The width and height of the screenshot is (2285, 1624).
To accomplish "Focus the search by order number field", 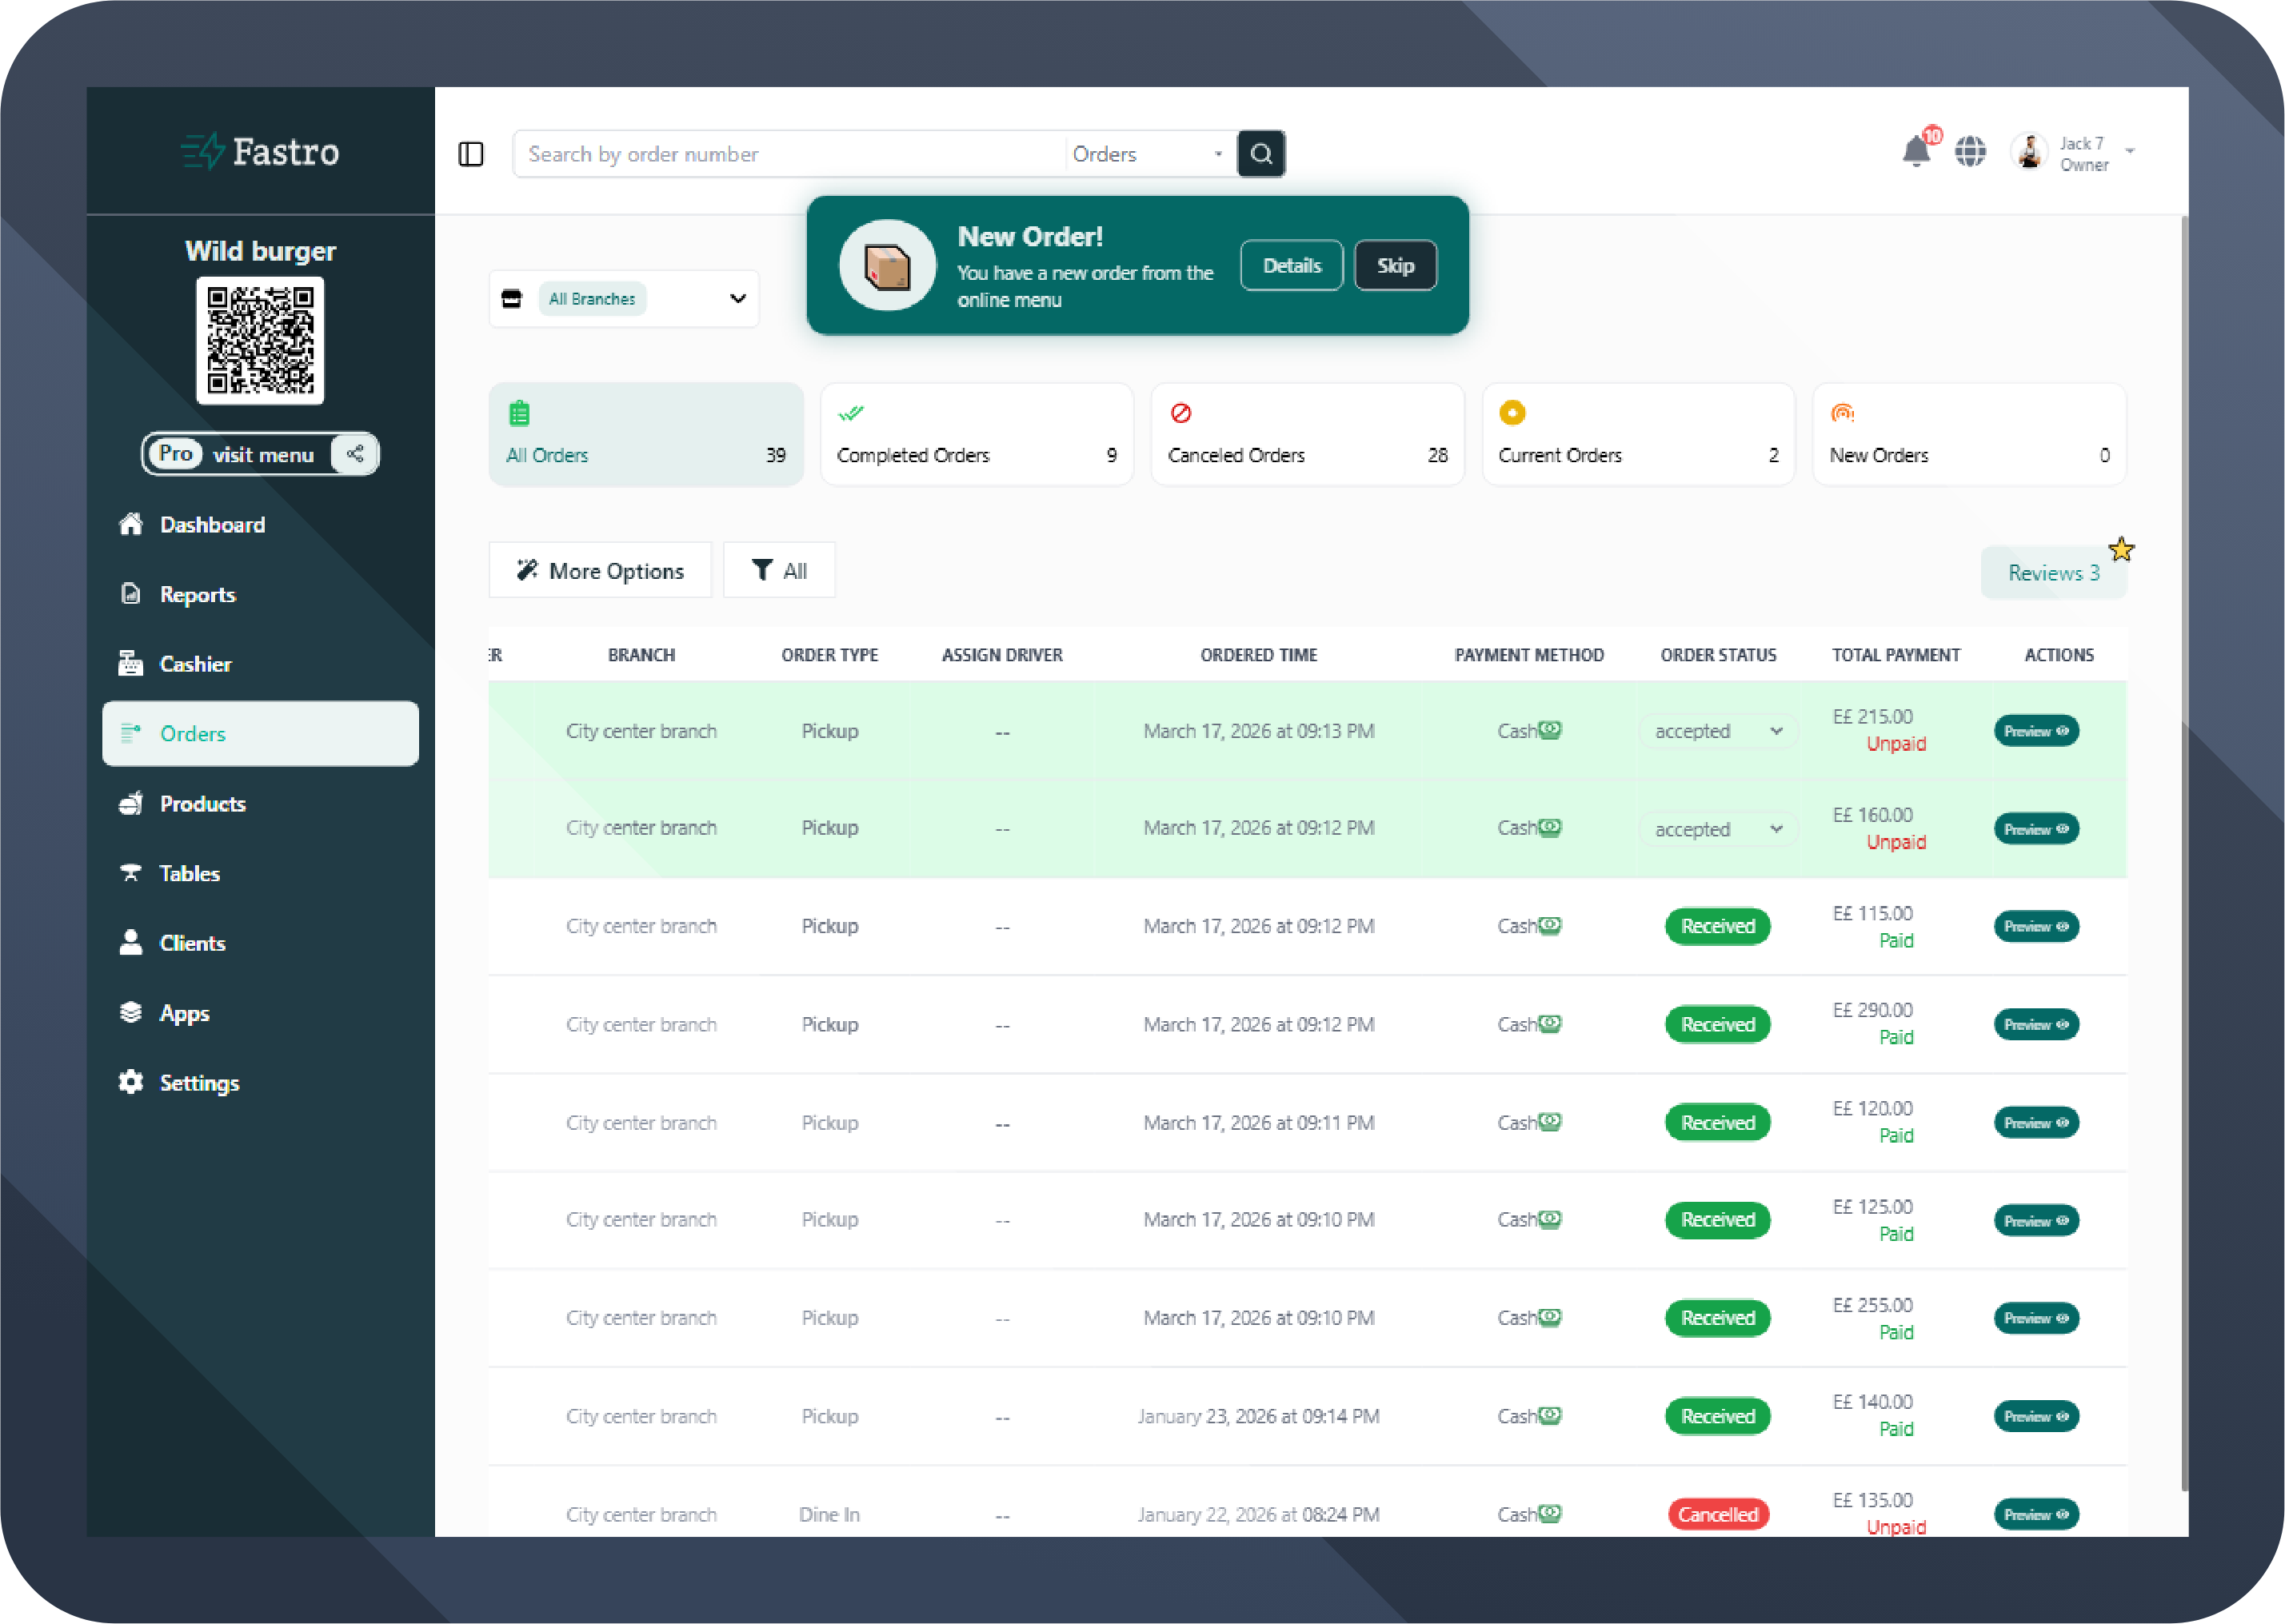I will tap(790, 154).
